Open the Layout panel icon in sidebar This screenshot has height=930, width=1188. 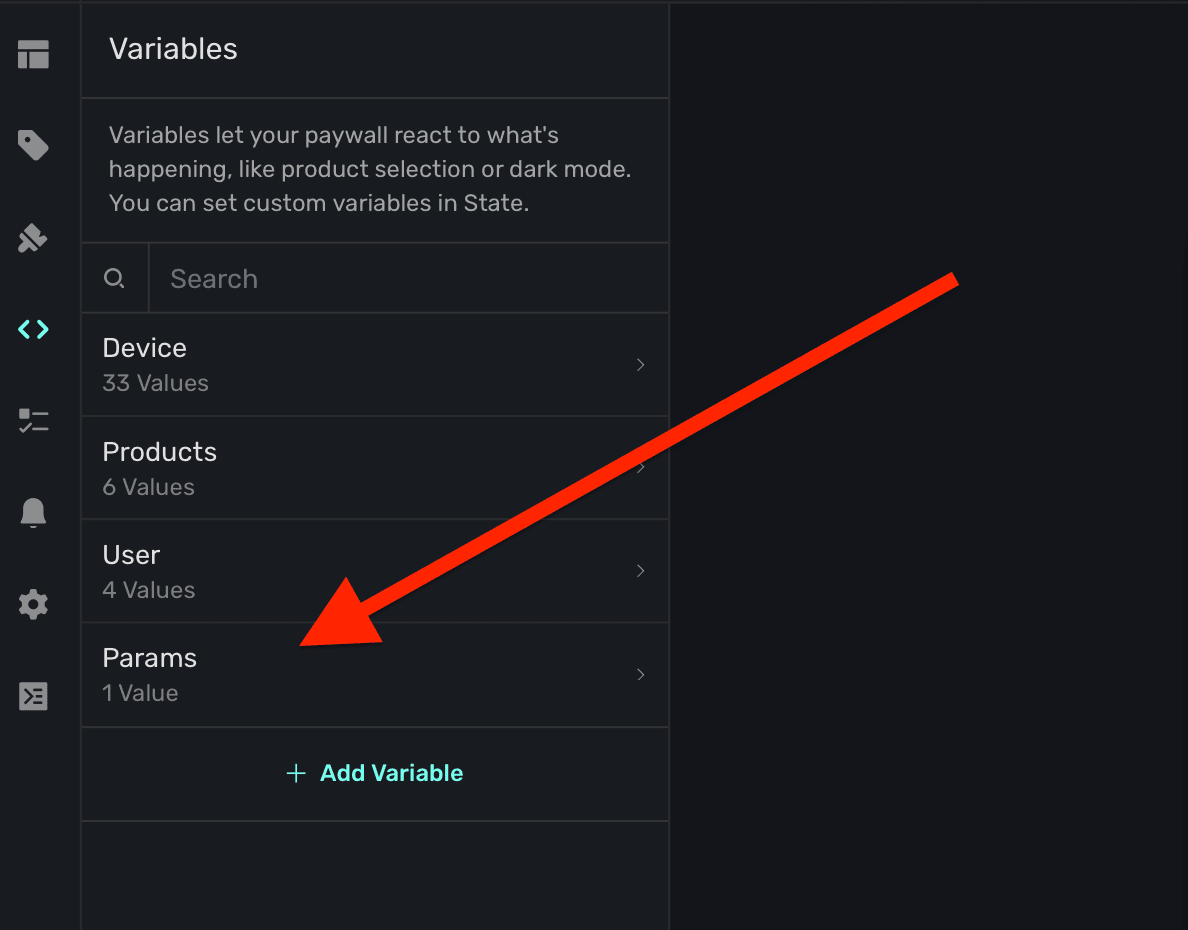33,55
